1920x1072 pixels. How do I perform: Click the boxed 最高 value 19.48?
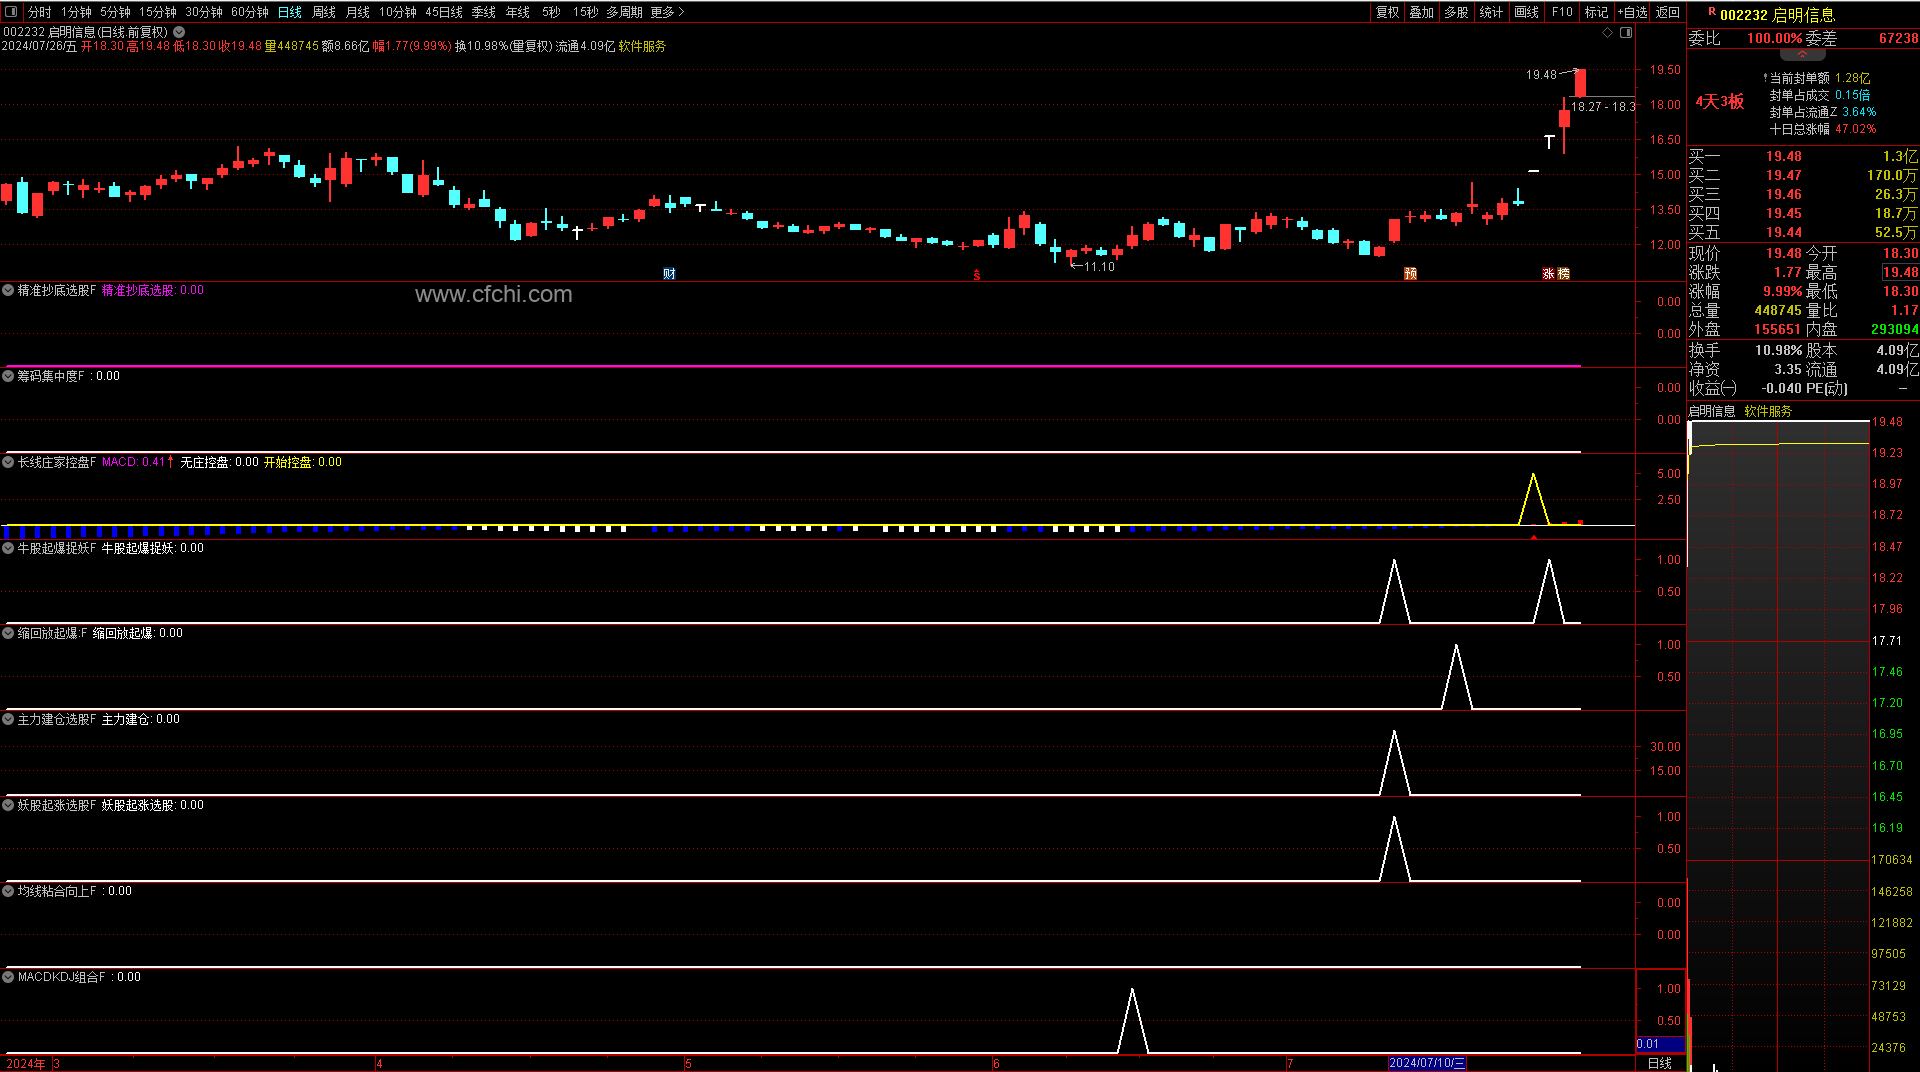pos(1900,272)
